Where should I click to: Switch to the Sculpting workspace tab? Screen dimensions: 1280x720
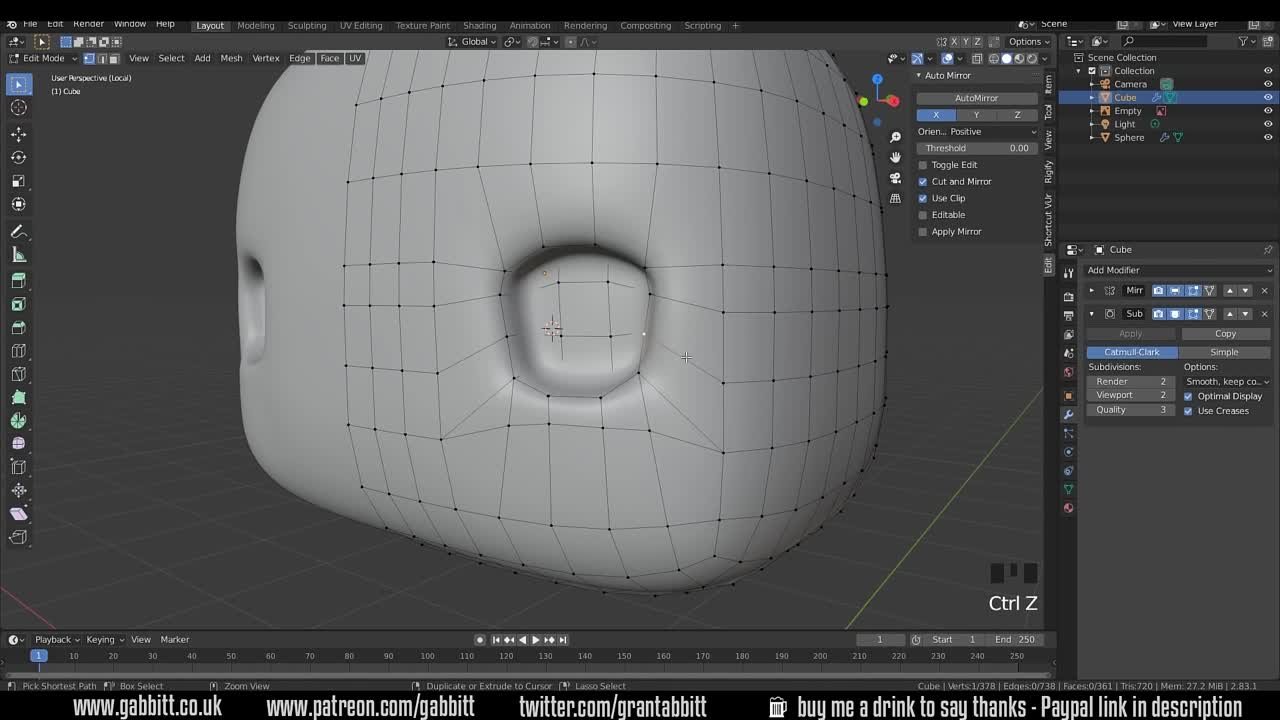coord(307,25)
